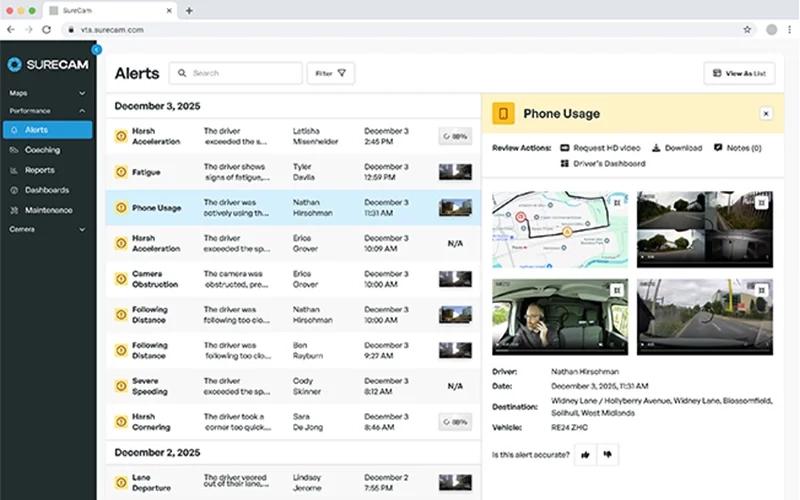This screenshot has height=500, width=800.
Task: Open Alerts in the sidebar
Action: pyautogui.click(x=47, y=130)
